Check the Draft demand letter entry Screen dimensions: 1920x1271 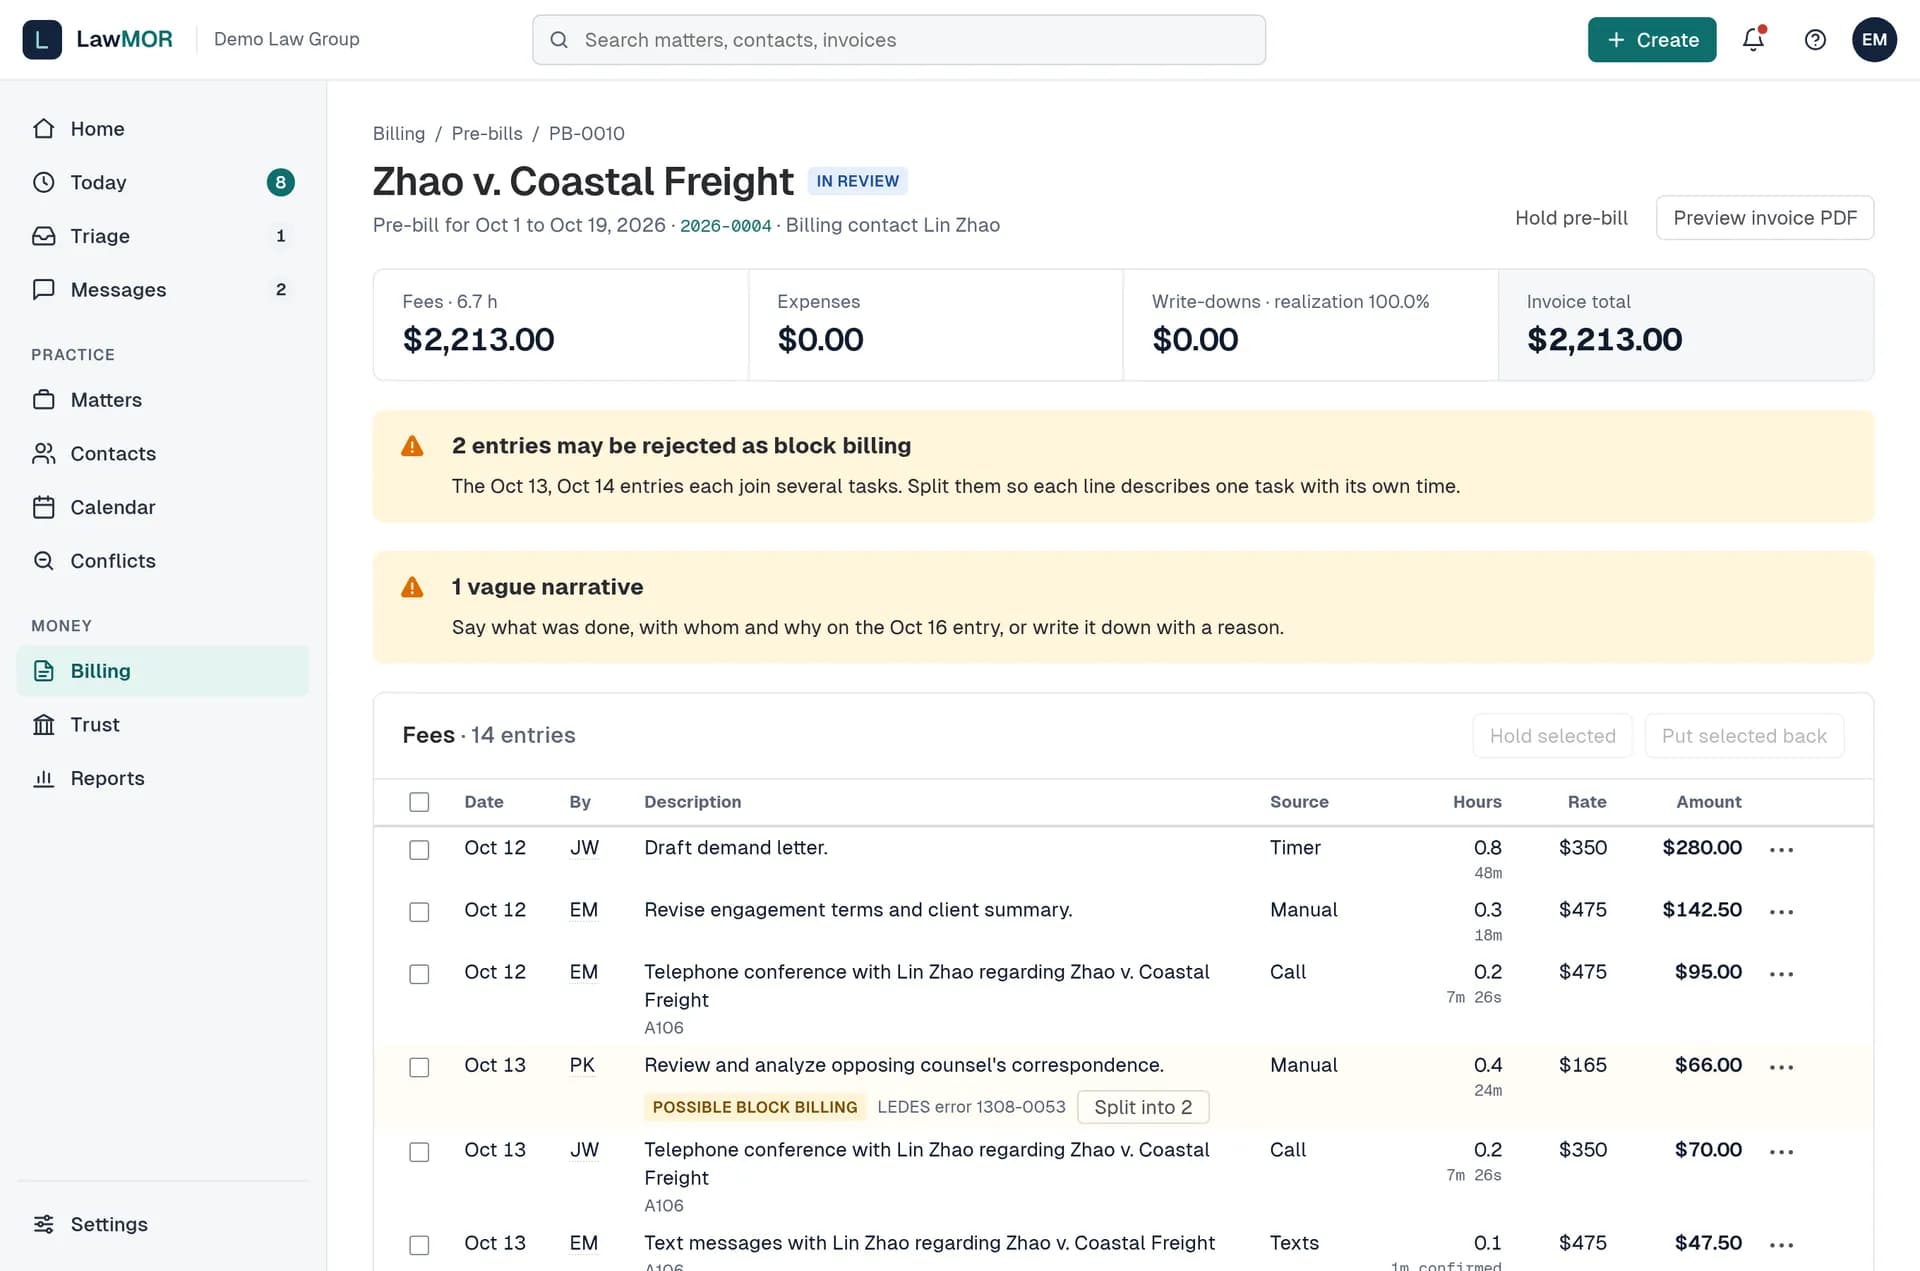[x=419, y=850]
